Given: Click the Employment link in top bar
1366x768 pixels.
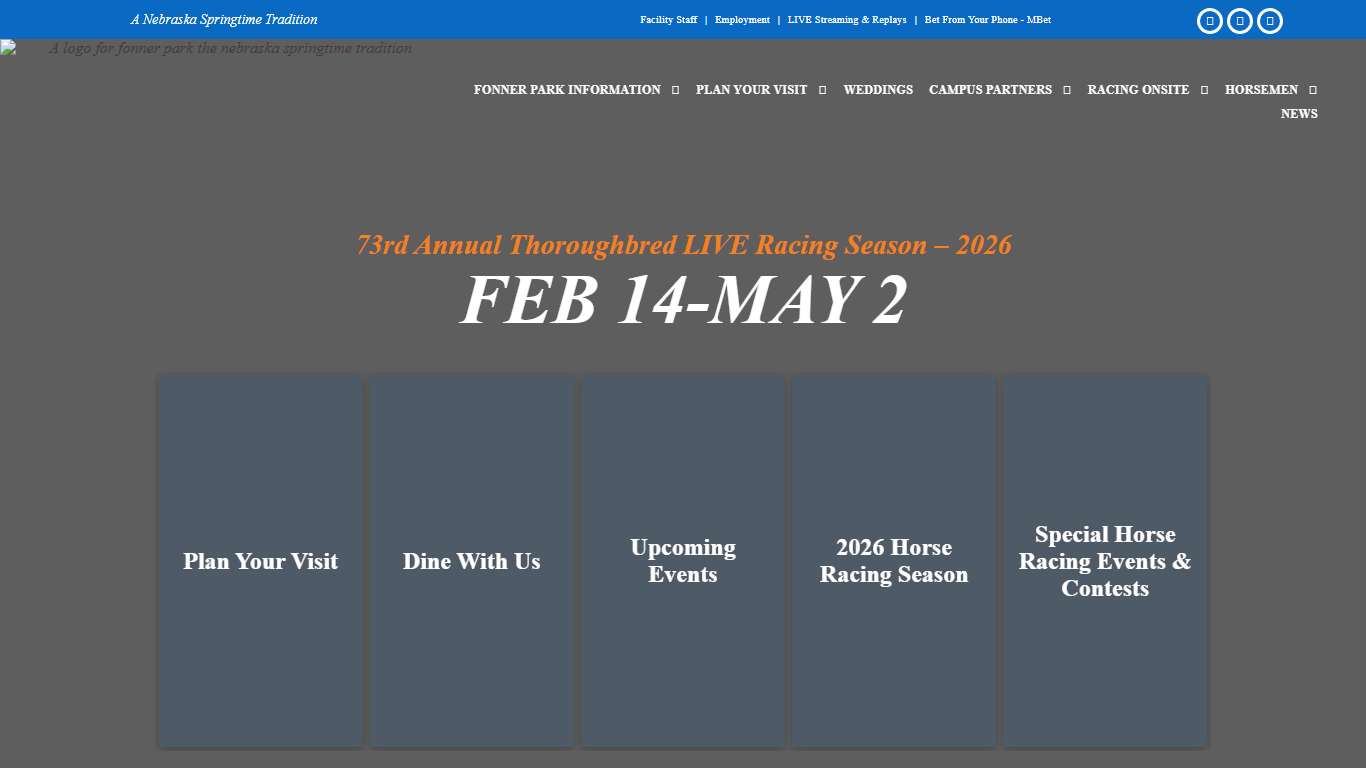Looking at the screenshot, I should (742, 20).
